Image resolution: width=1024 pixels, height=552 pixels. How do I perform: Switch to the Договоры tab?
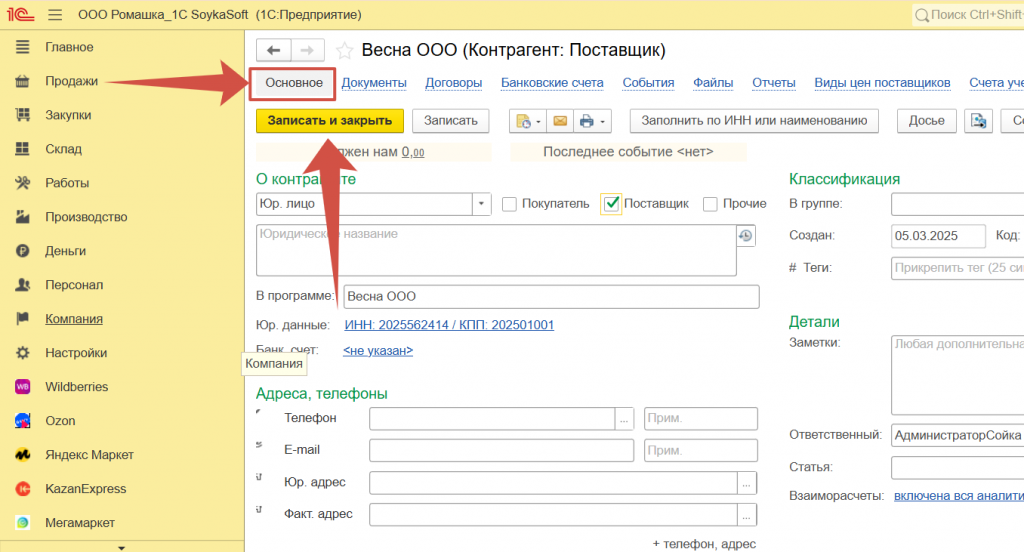pos(453,83)
